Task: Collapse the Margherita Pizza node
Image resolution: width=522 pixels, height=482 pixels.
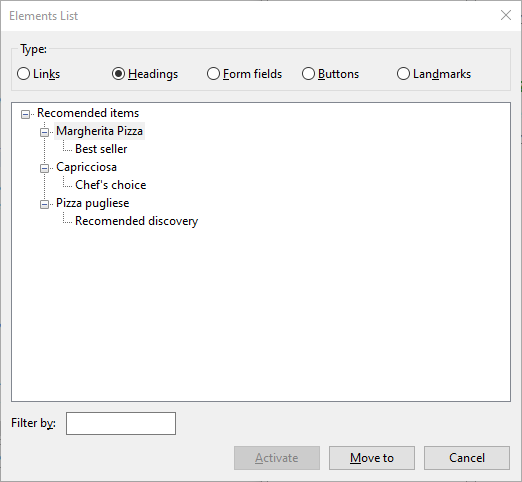Action: [x=44, y=132]
